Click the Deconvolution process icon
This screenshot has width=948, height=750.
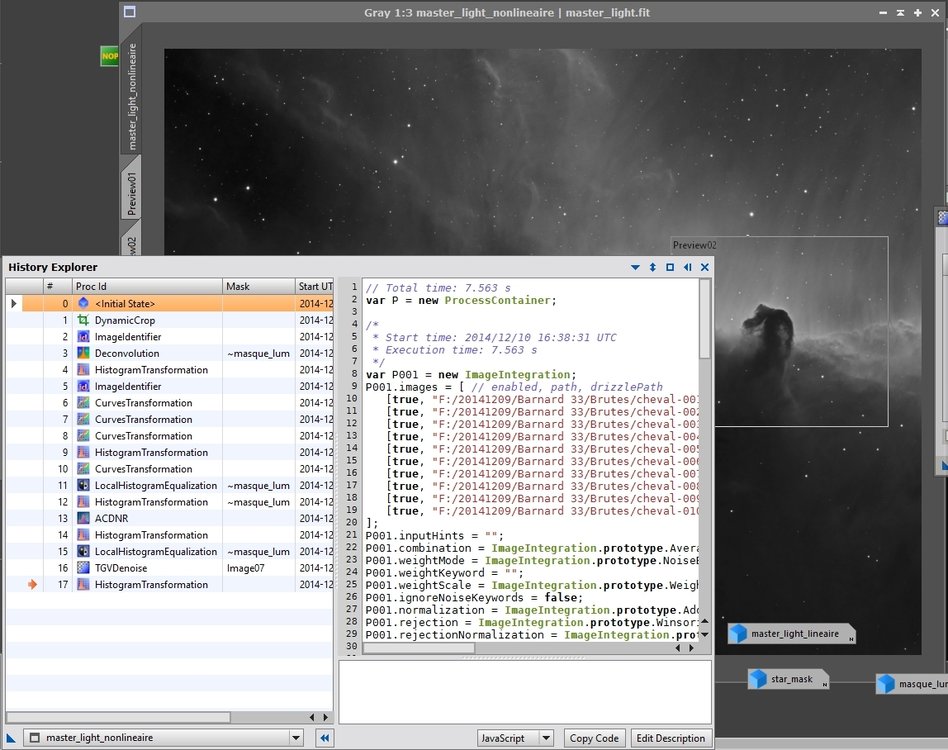[x=84, y=353]
